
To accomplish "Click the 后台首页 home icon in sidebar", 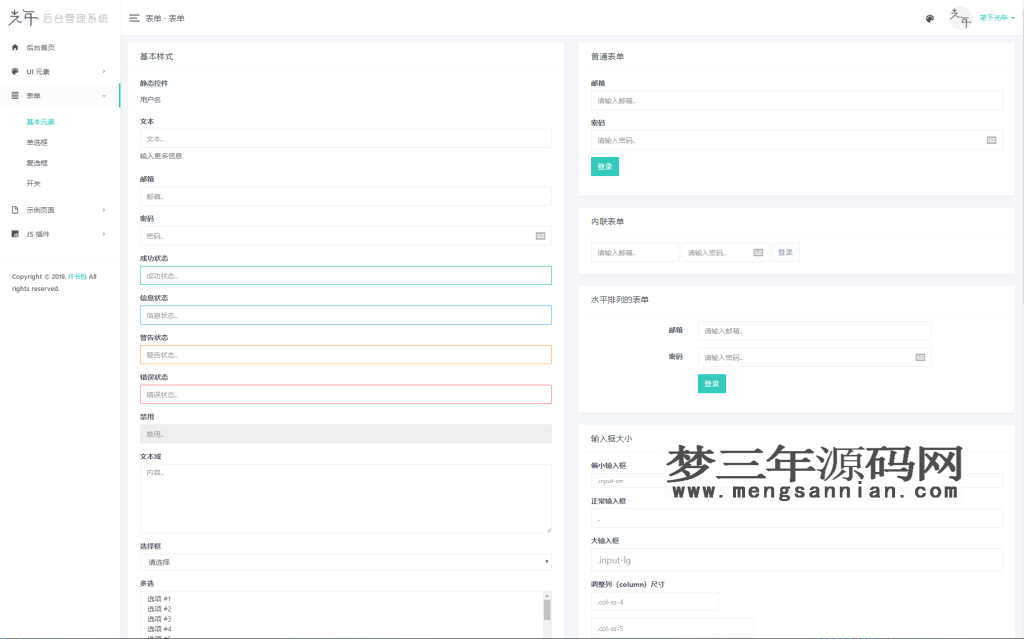I will click(x=14, y=46).
